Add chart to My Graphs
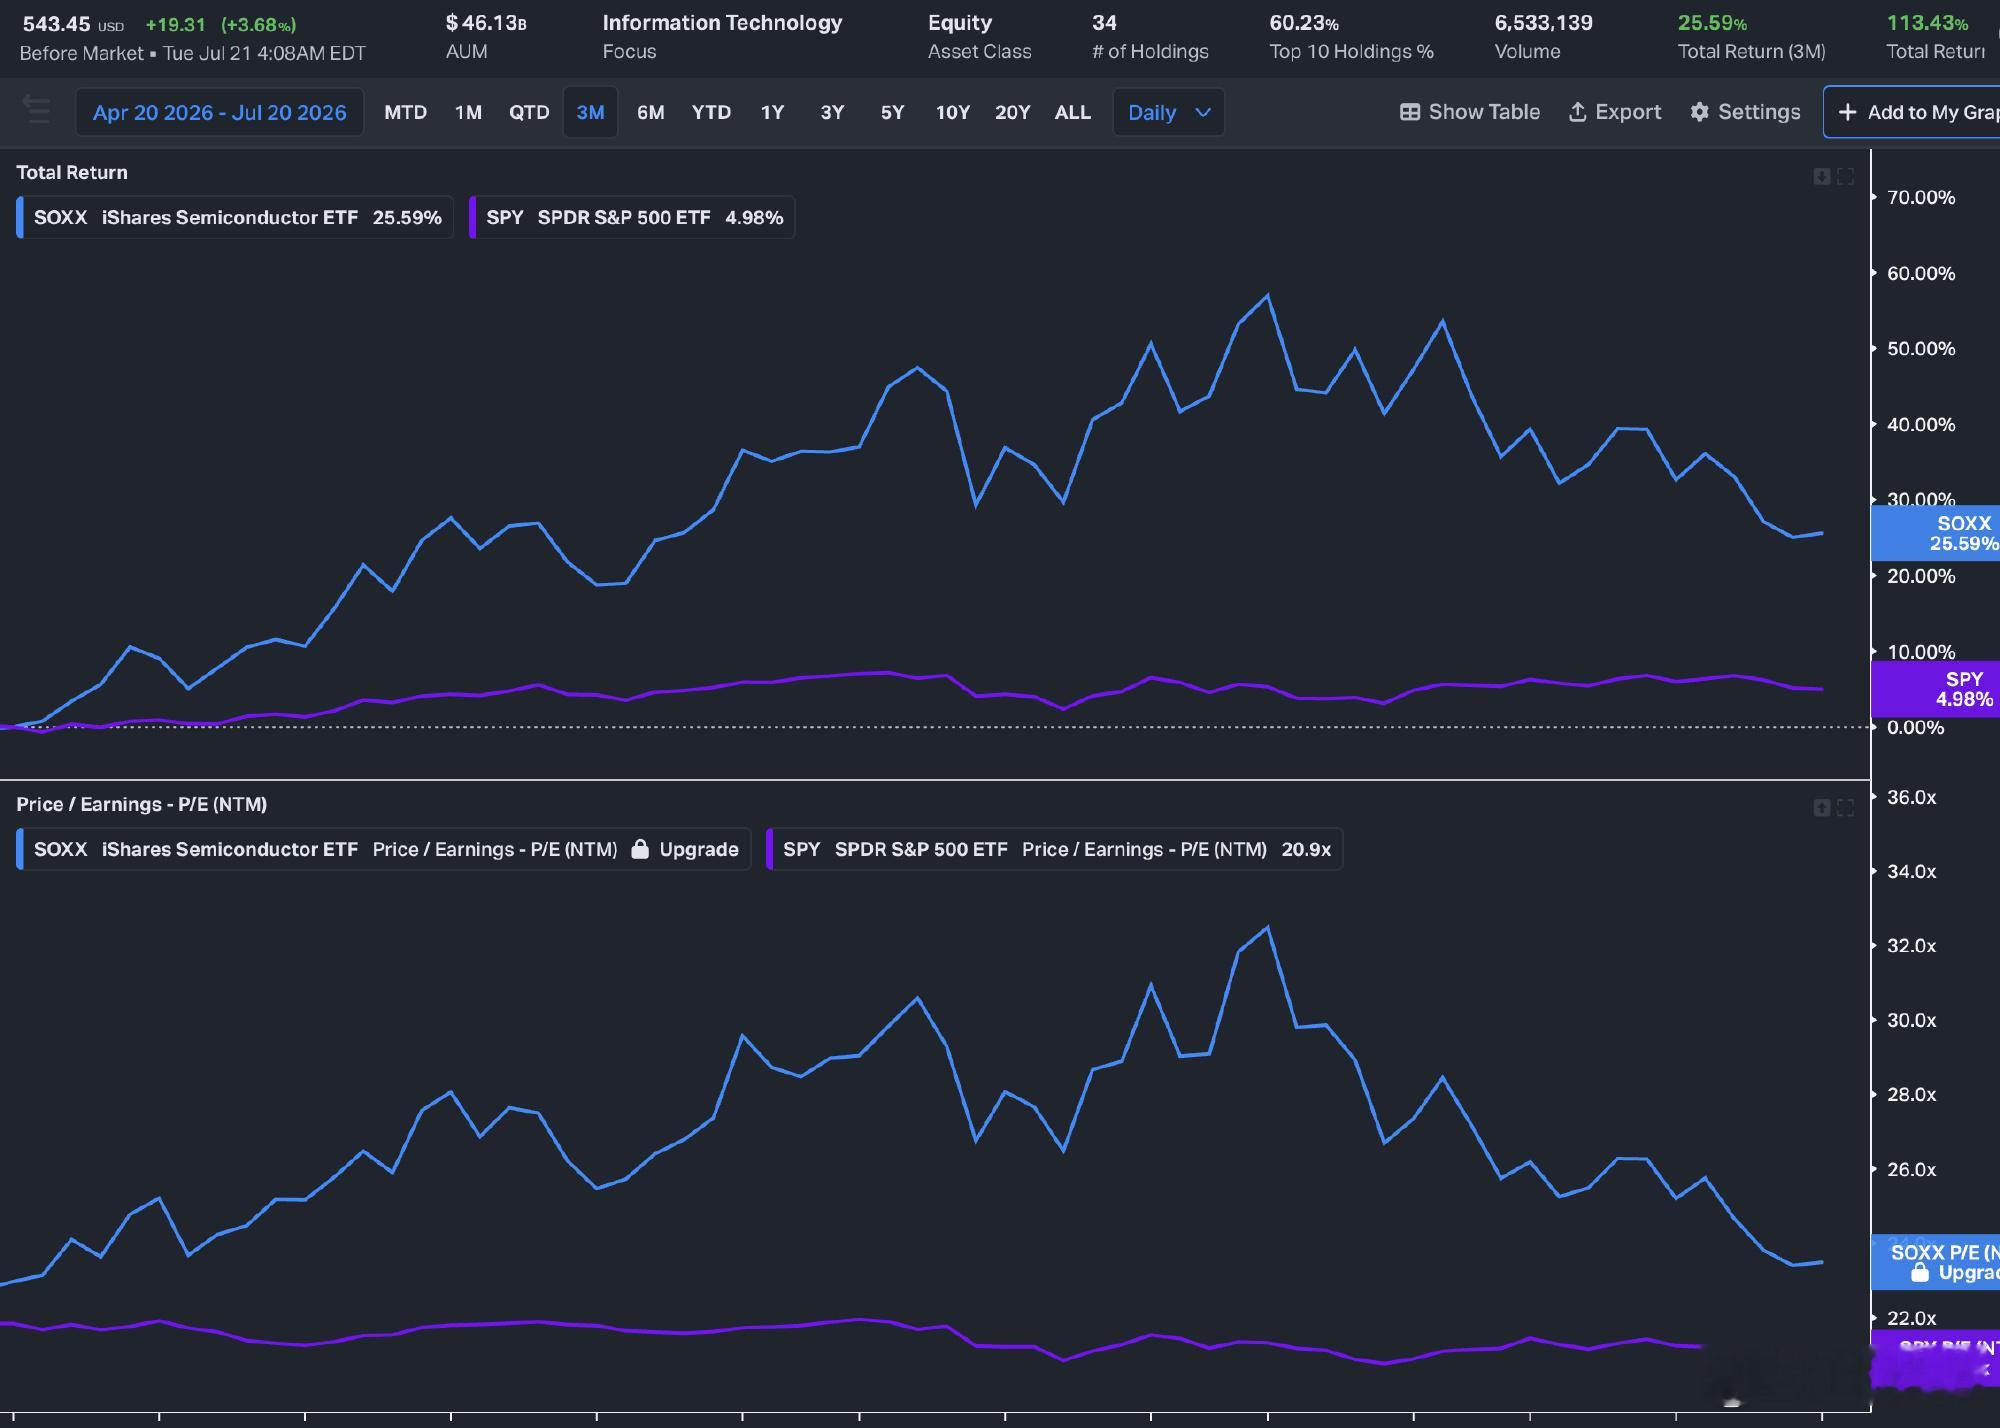This screenshot has width=2000, height=1428. [1912, 112]
